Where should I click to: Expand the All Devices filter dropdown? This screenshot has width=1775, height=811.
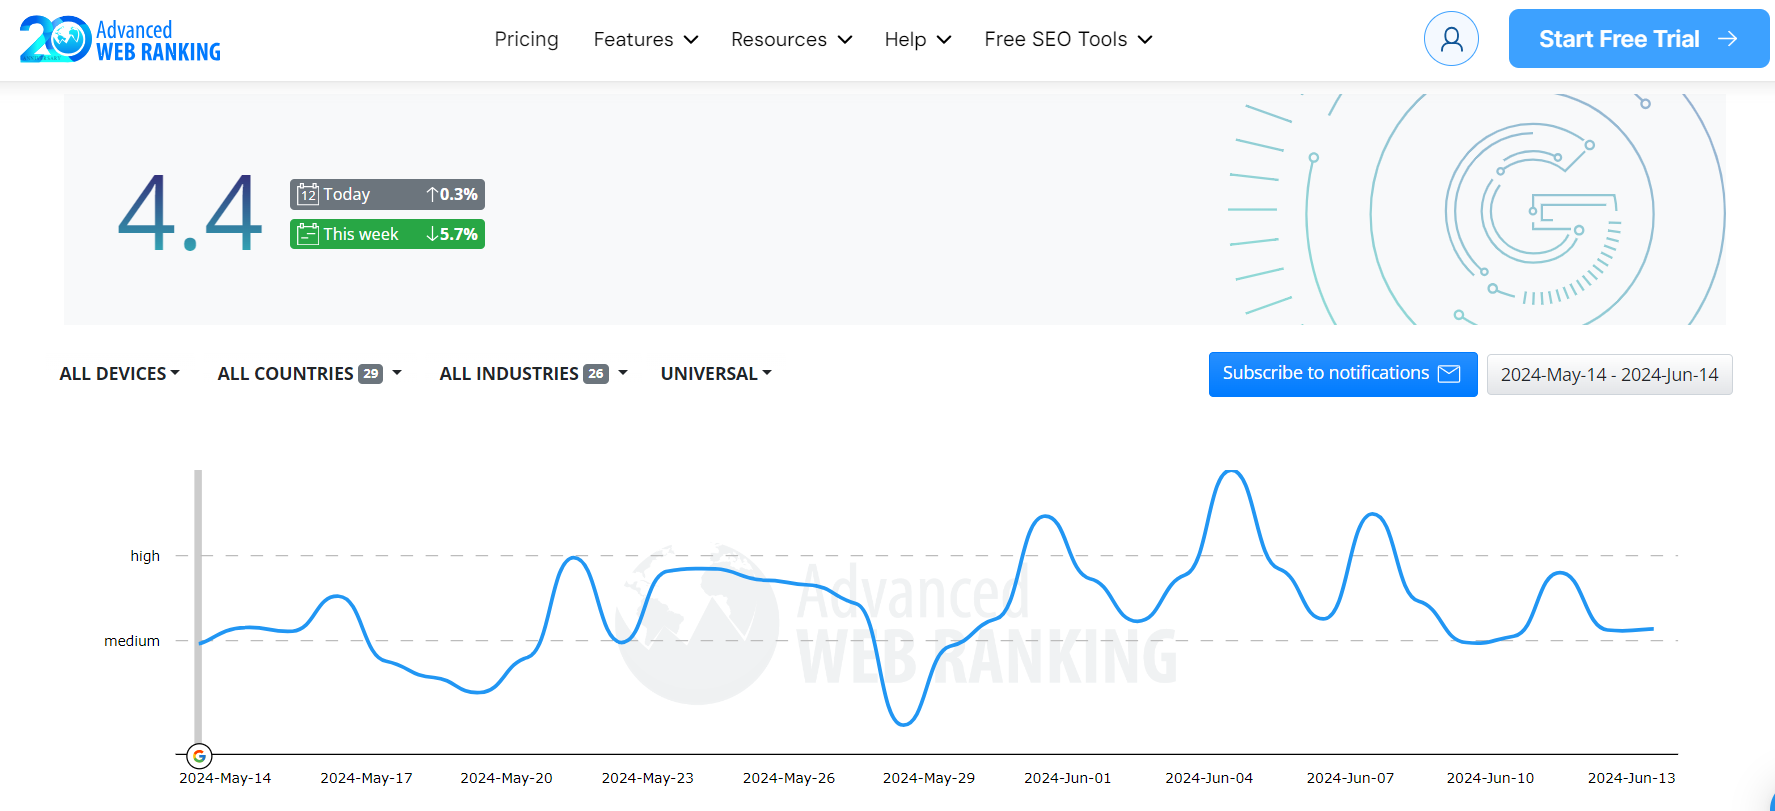(x=119, y=374)
